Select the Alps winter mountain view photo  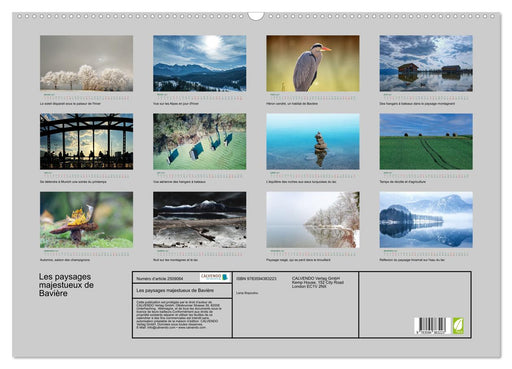pos(200,63)
